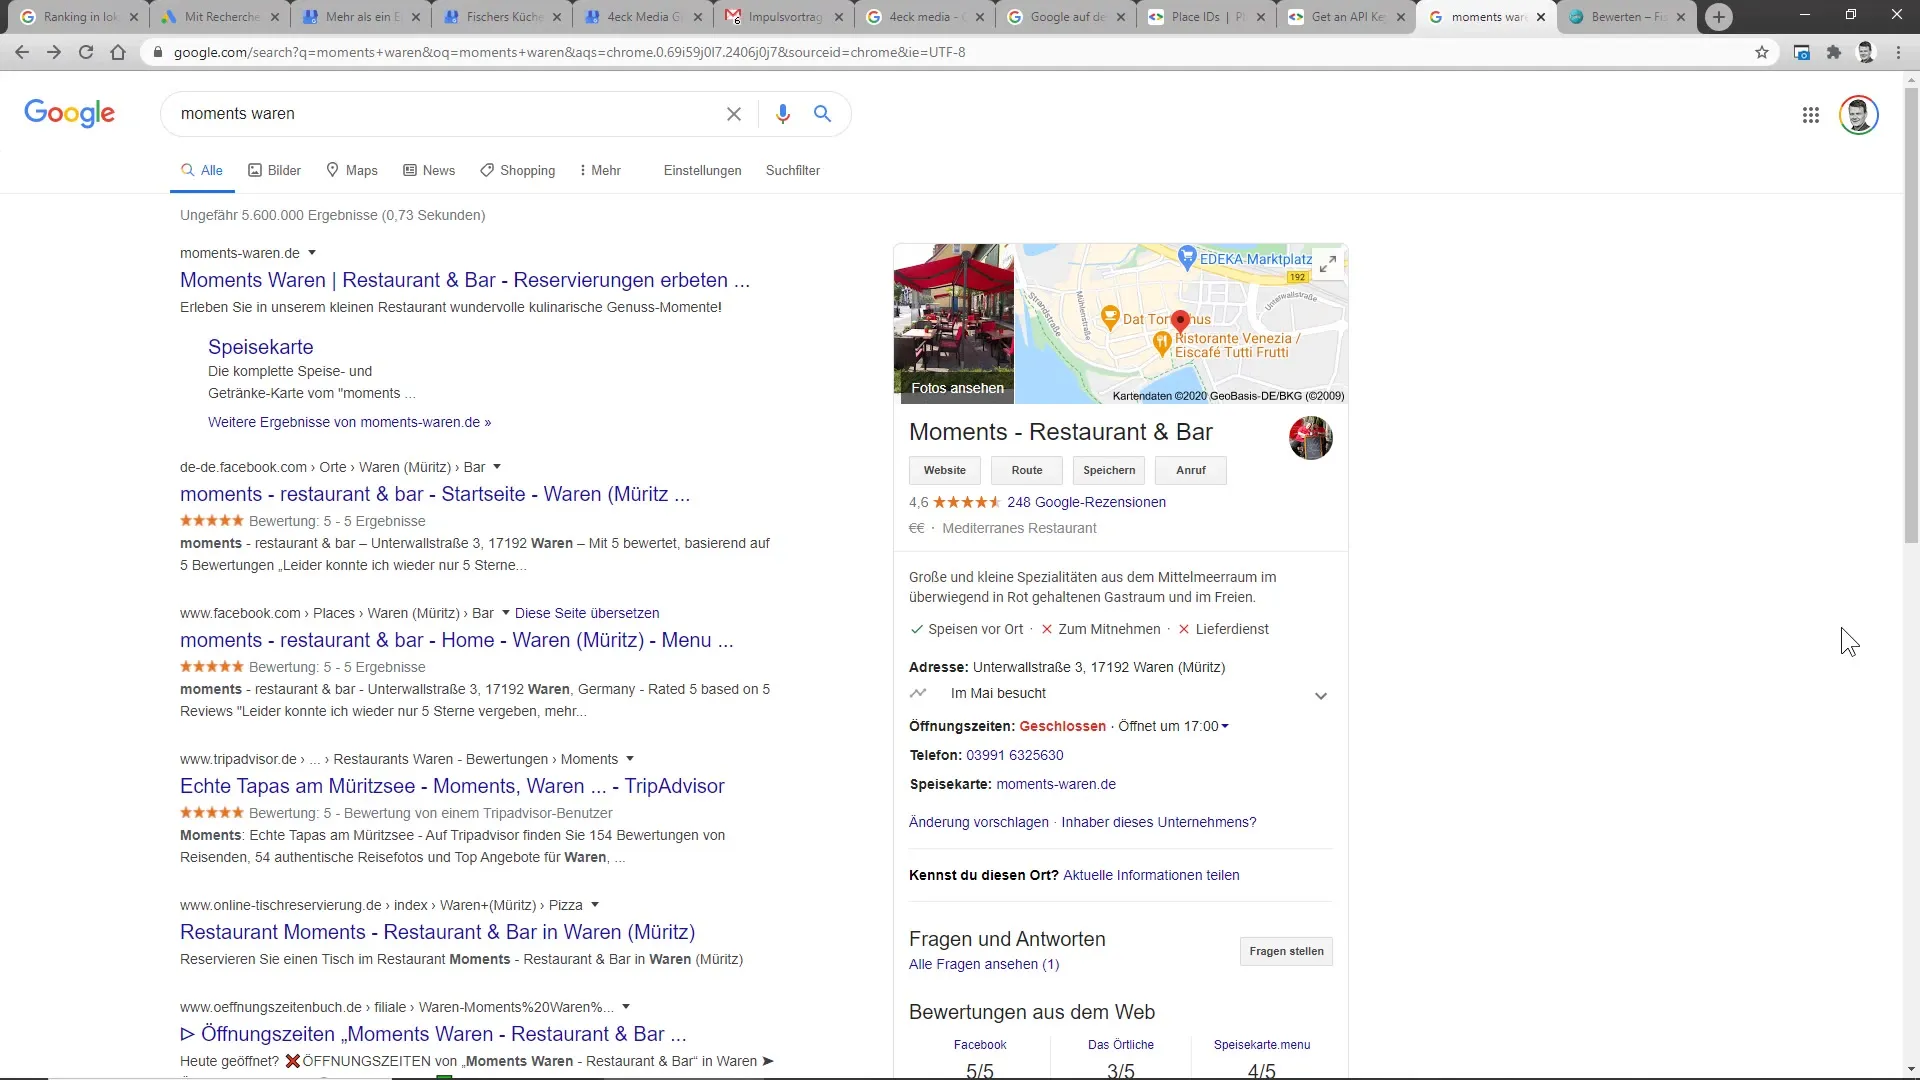Open Chrome's three-dot menu
The height and width of the screenshot is (1080, 1920).
(1898, 52)
